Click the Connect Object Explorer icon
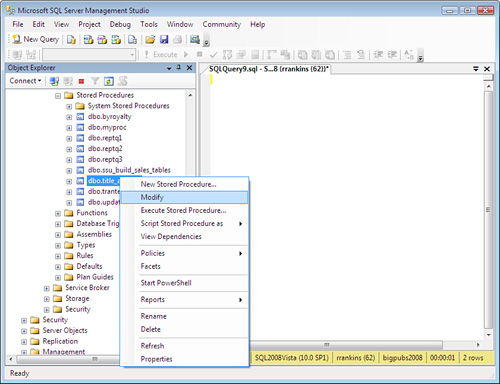Image resolution: width=500 pixels, height=384 pixels. click(x=54, y=81)
